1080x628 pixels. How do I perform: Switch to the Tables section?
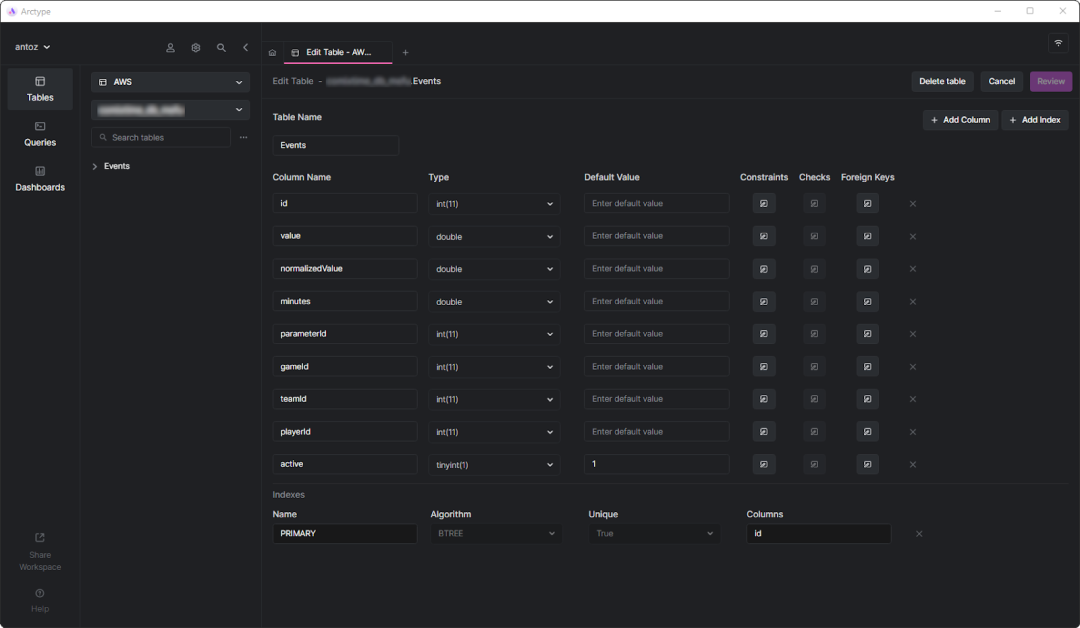(40, 89)
